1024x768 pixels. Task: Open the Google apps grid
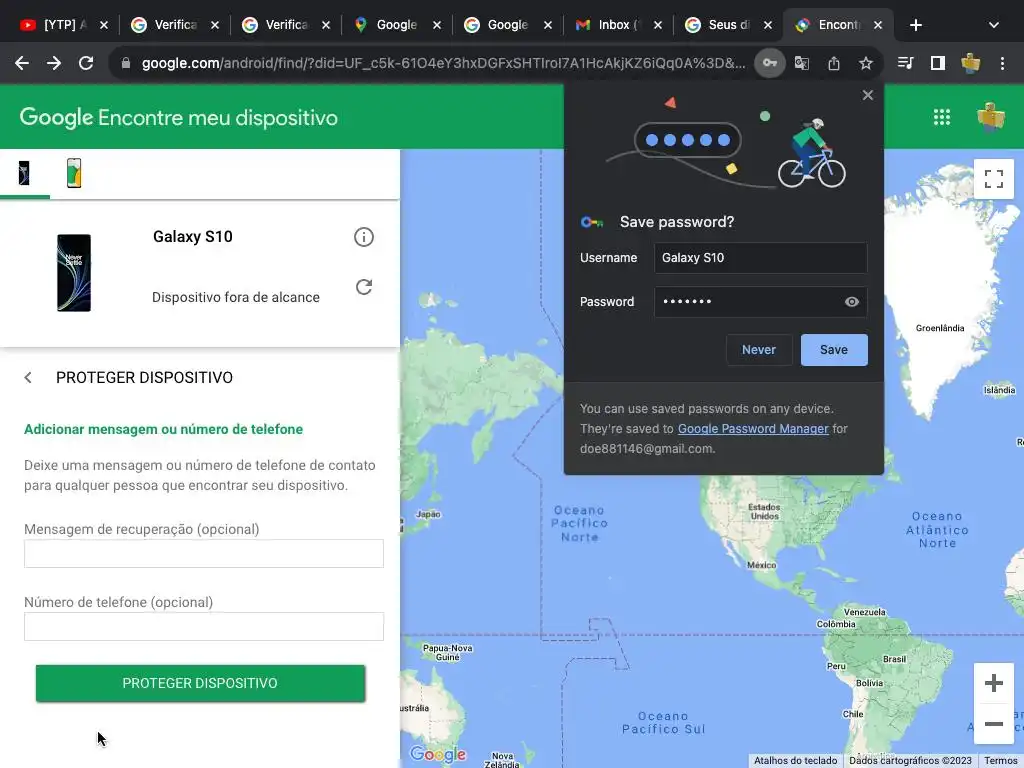(x=942, y=117)
